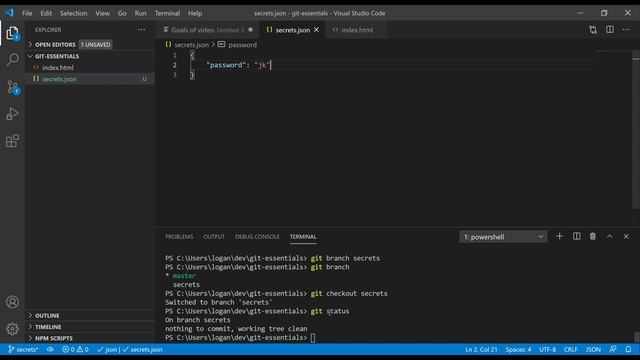This screenshot has width=640, height=360.
Task: Click the remote eye icon in status bar
Action: click(x=50, y=349)
